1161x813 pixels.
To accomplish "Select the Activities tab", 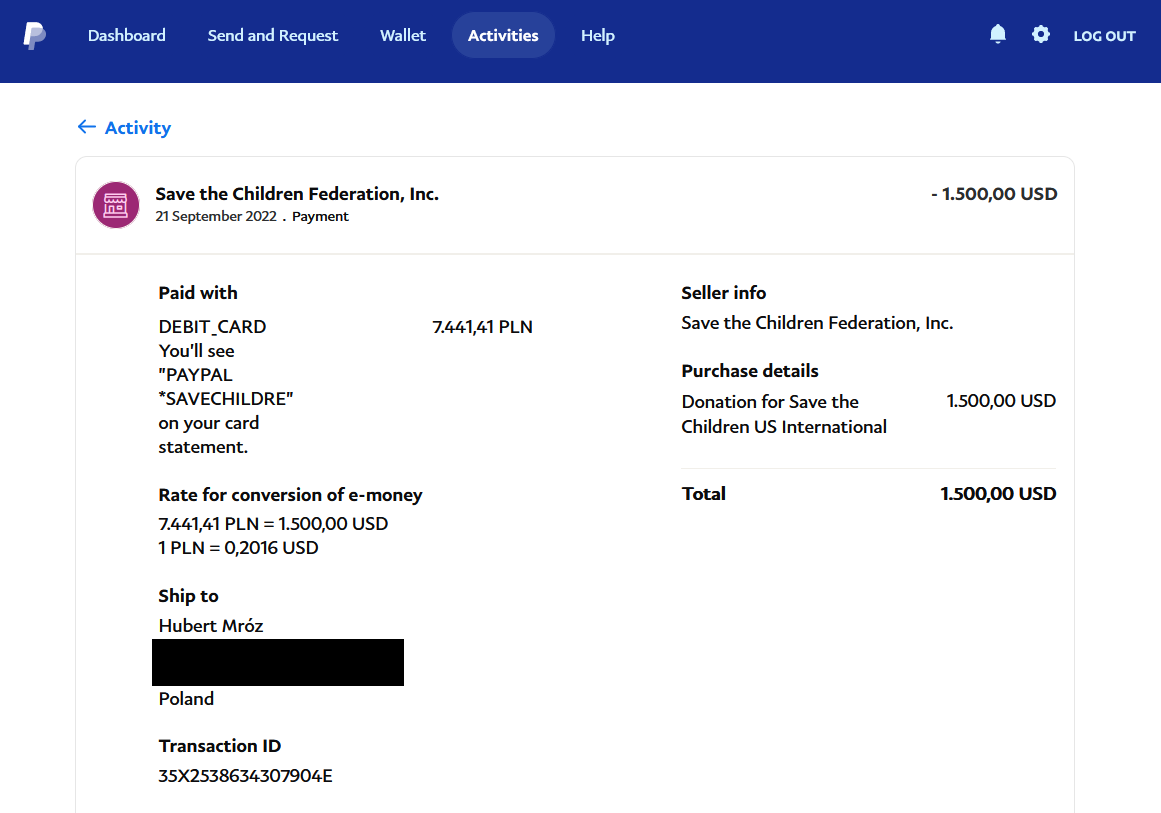I will coord(503,36).
